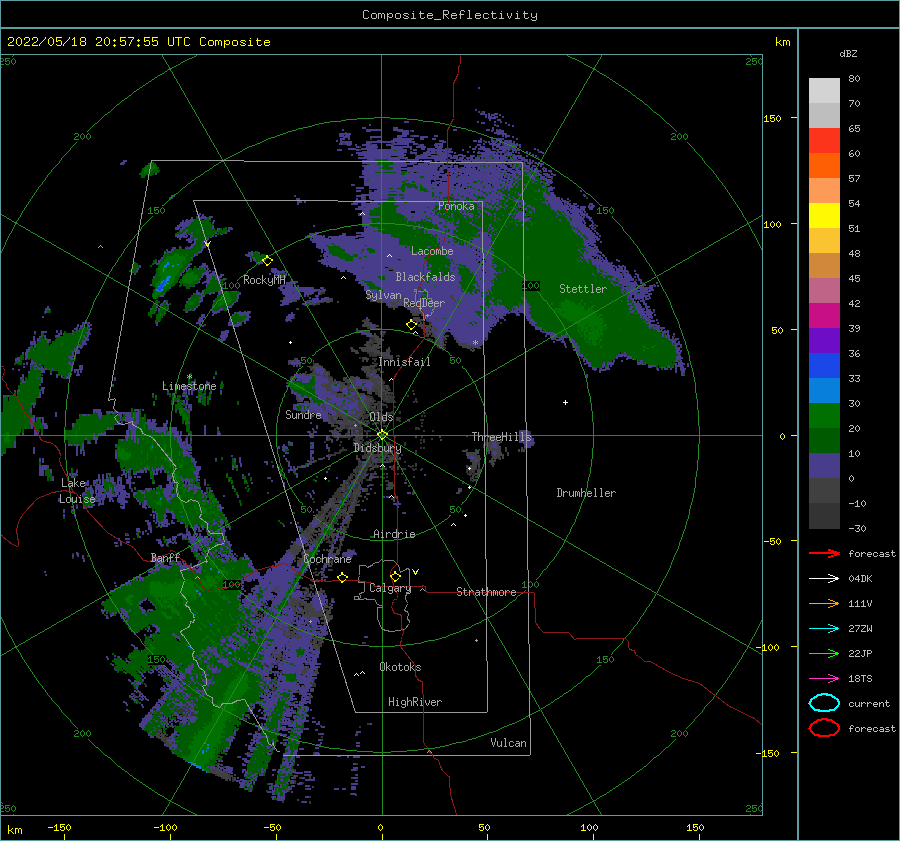Select the 'Banff' map label
Viewport: 900px width, 841px height.
[165, 557]
